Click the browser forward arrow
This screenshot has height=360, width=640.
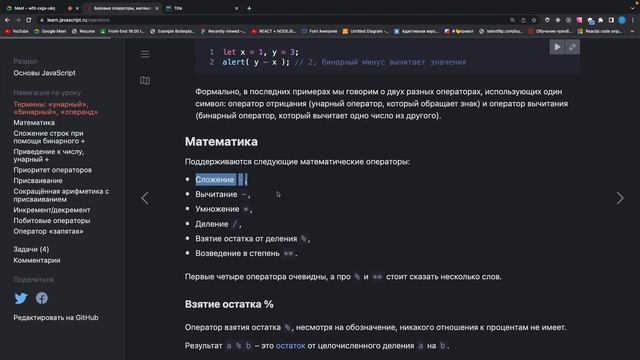click(x=18, y=20)
